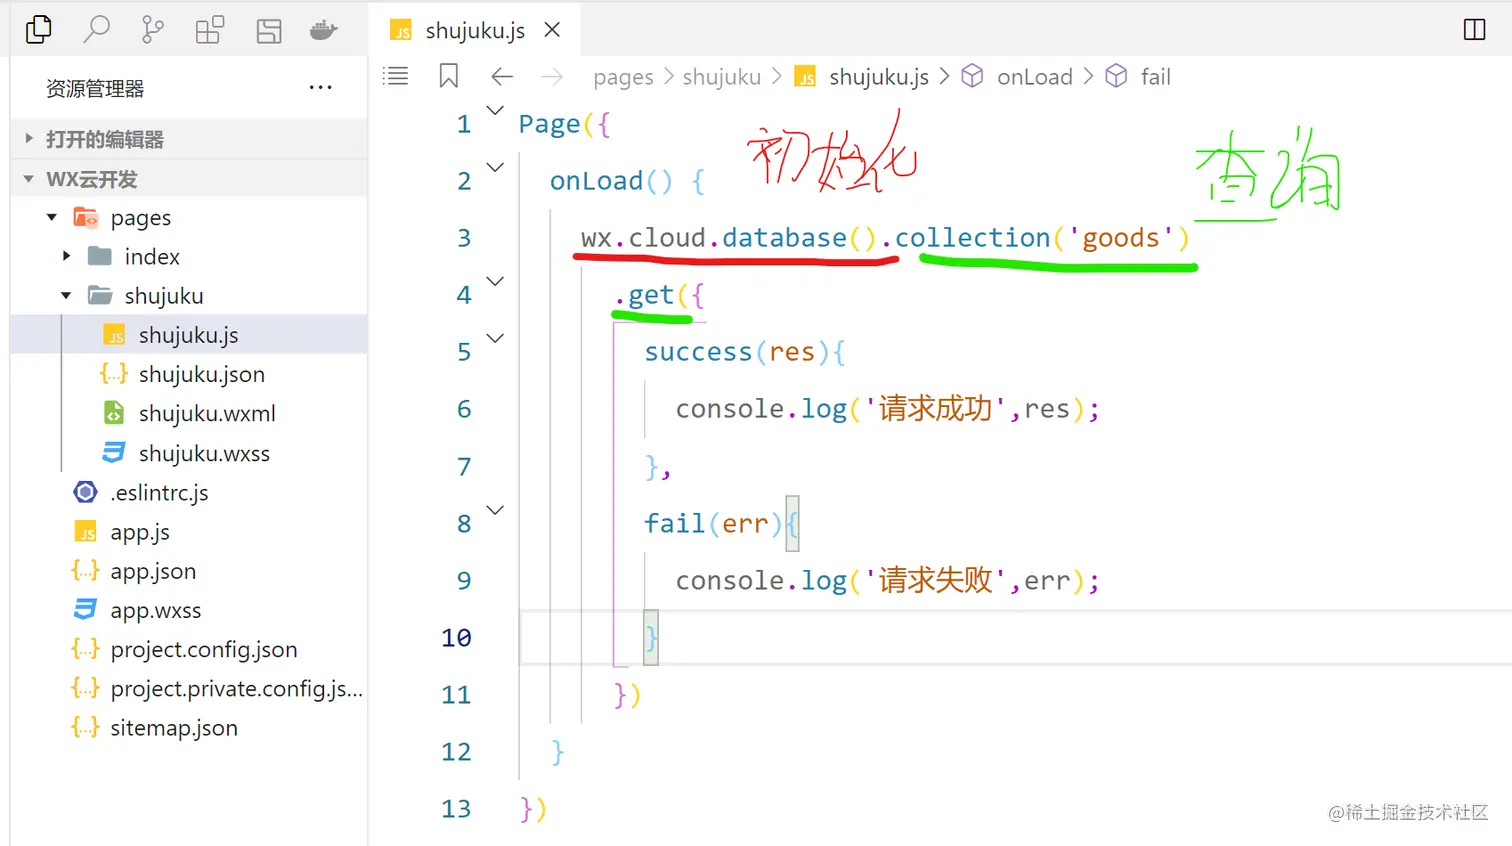This screenshot has height=846, width=1512.
Task: Fold .get block at line 4 chevron
Action: click(x=495, y=281)
